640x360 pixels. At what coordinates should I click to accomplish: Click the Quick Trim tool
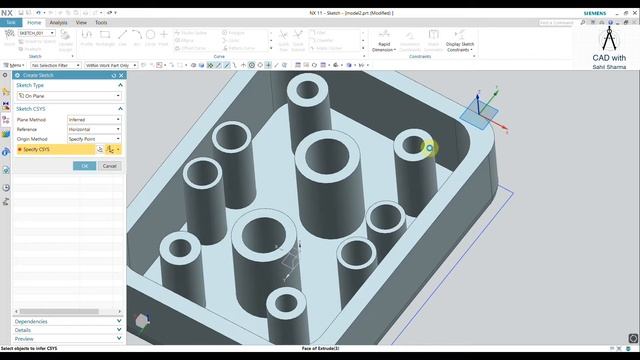click(x=283, y=41)
